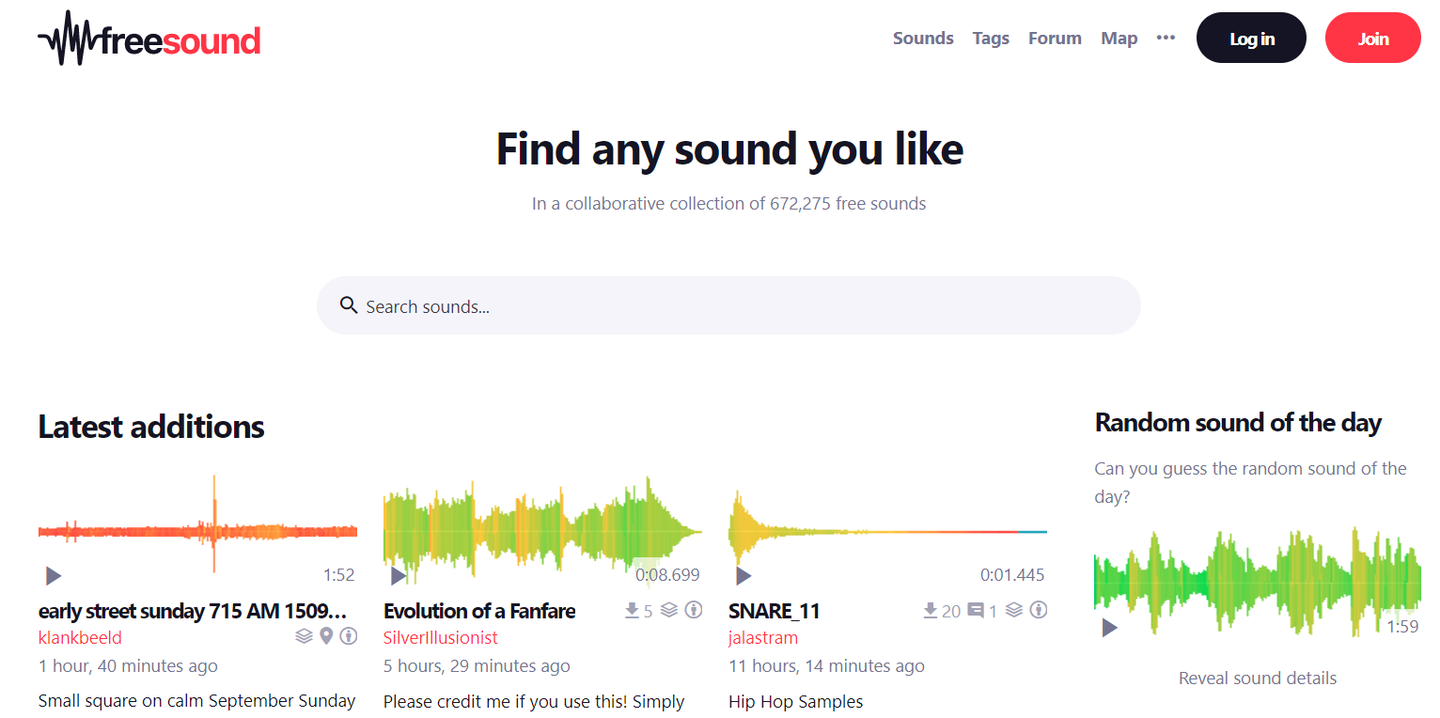Open the three-dots more menu in navigation
This screenshot has width=1440, height=718.
1166,38
